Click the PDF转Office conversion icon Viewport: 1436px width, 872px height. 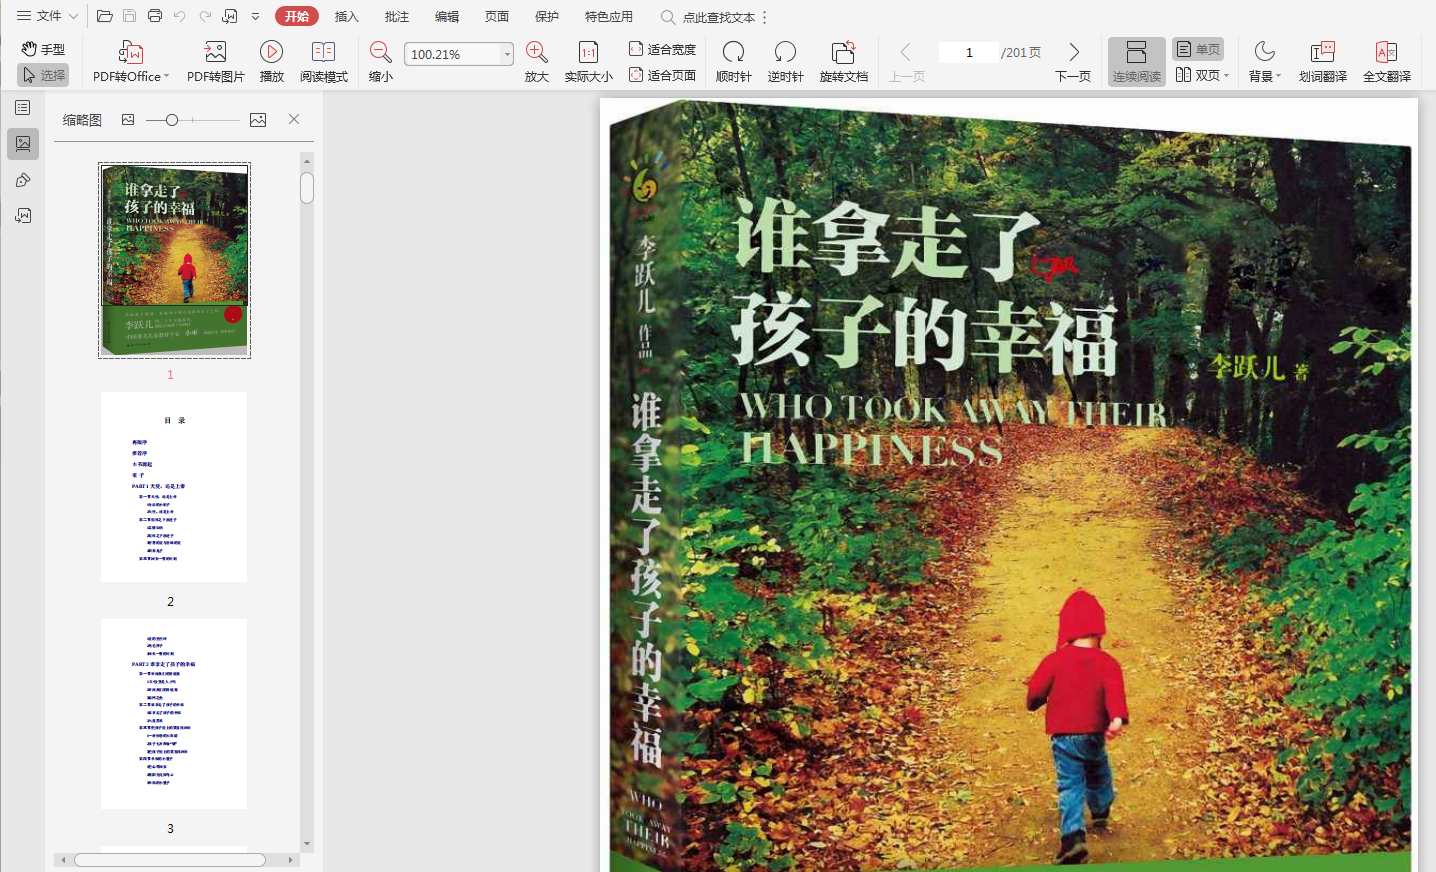[x=131, y=53]
